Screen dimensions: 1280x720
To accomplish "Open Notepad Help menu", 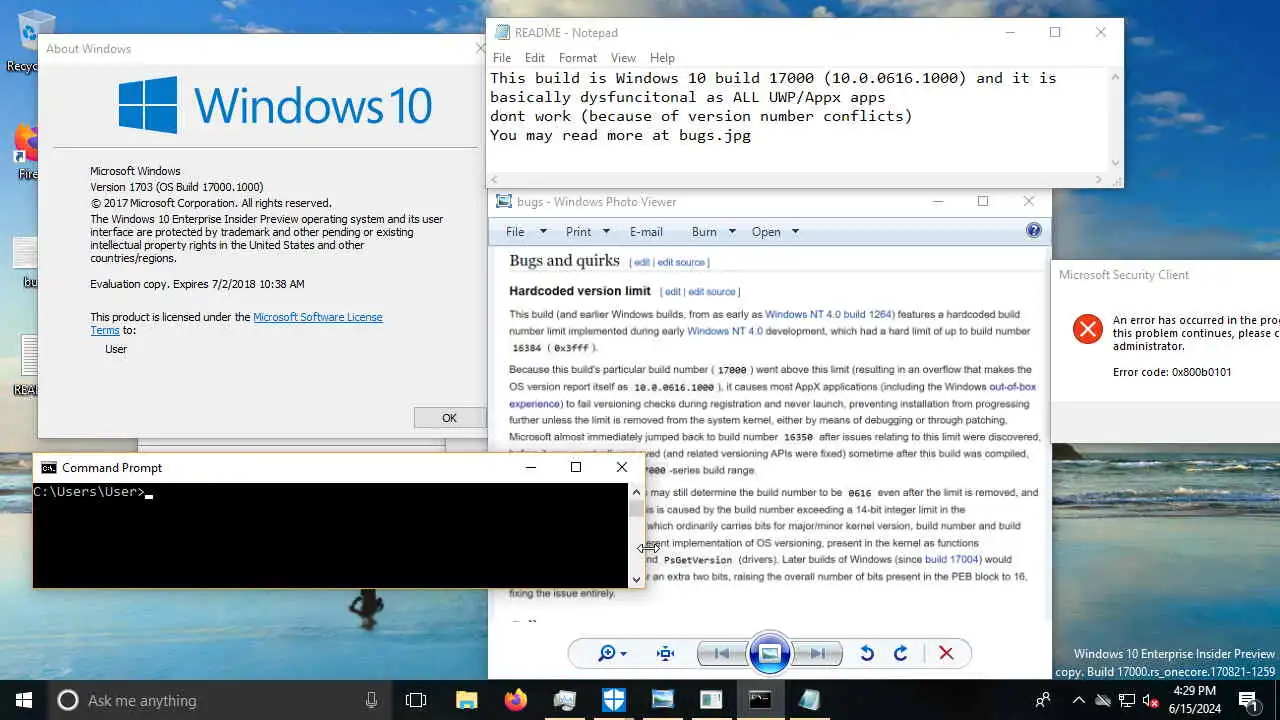I will [662, 58].
